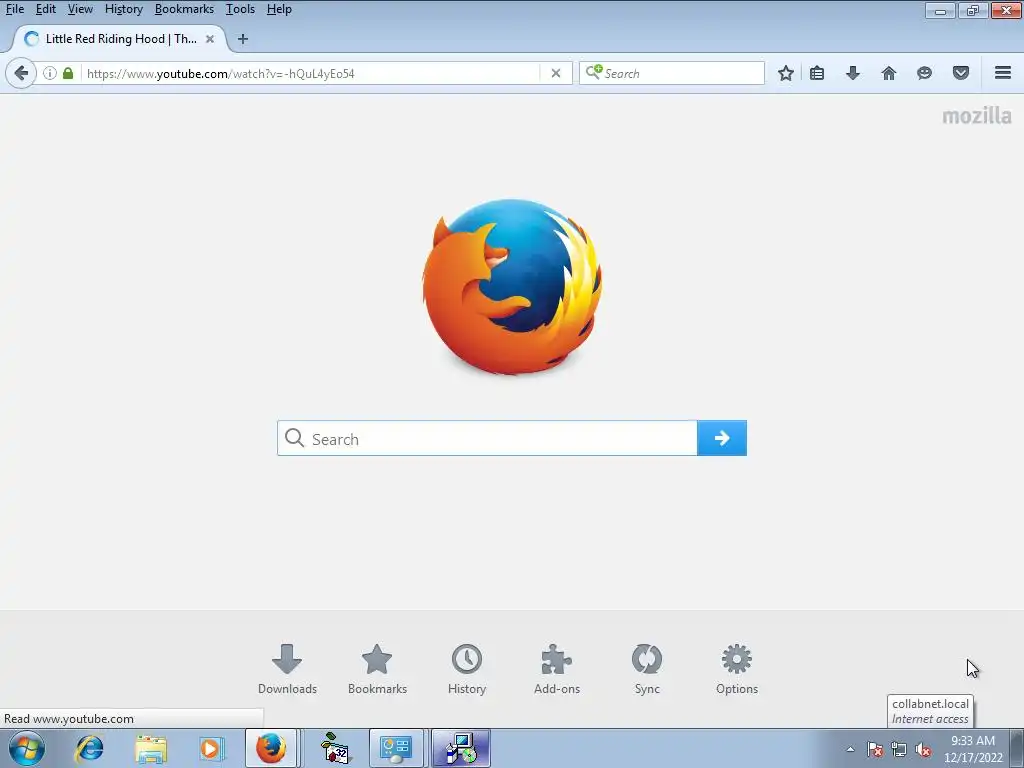Open the toolbar downloads arrow
Viewport: 1024px width, 768px height.
point(852,73)
